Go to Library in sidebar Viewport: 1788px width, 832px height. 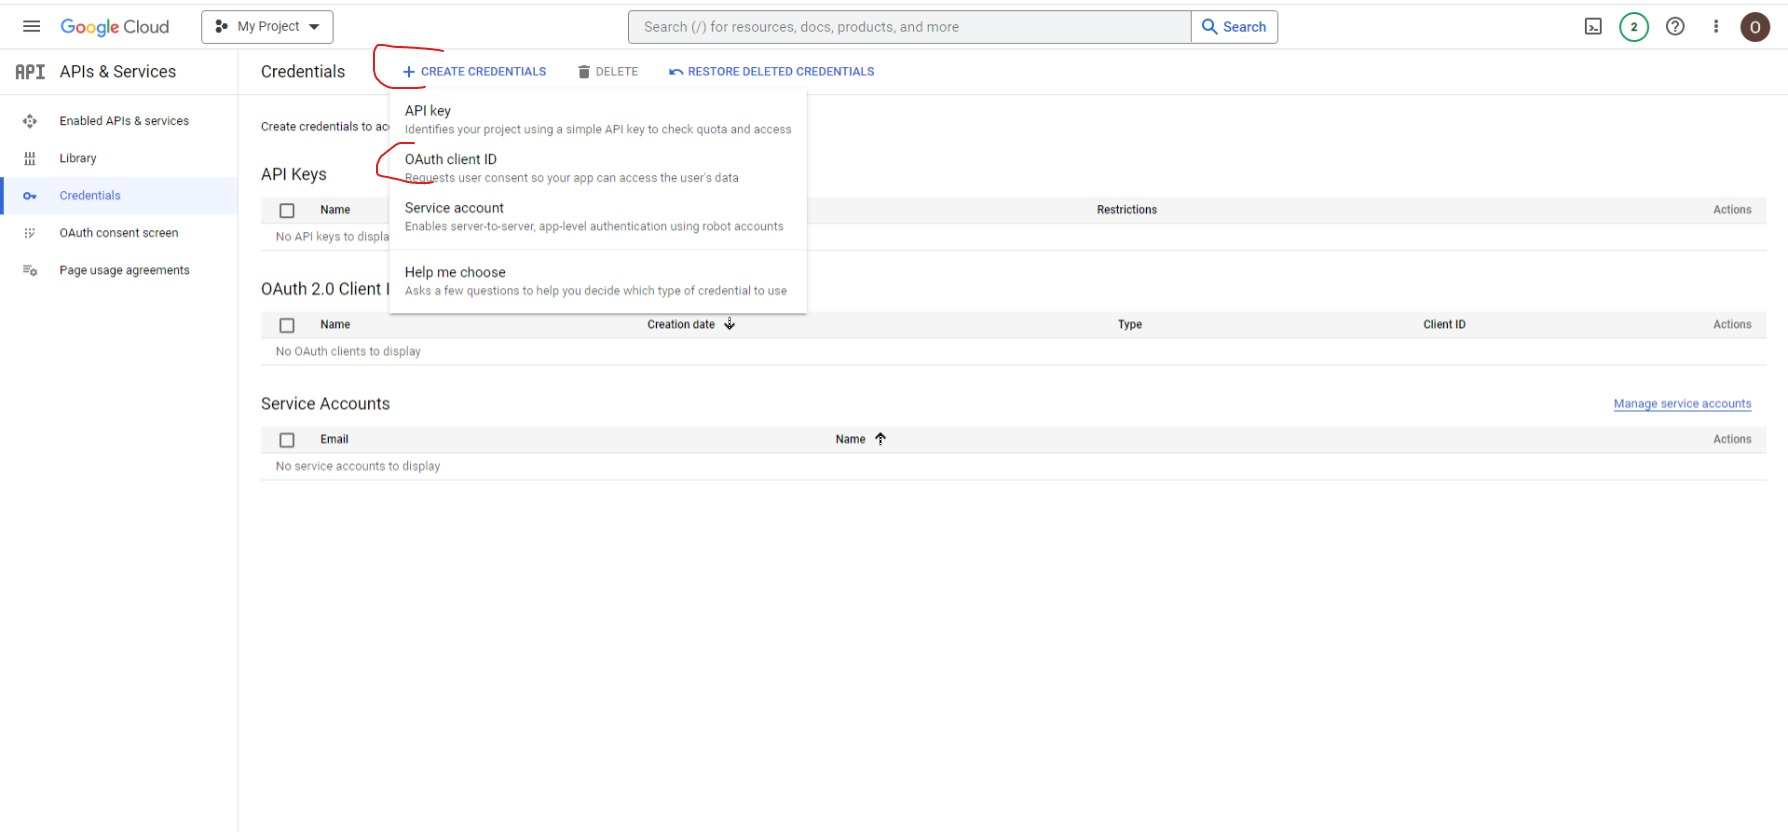coord(78,158)
